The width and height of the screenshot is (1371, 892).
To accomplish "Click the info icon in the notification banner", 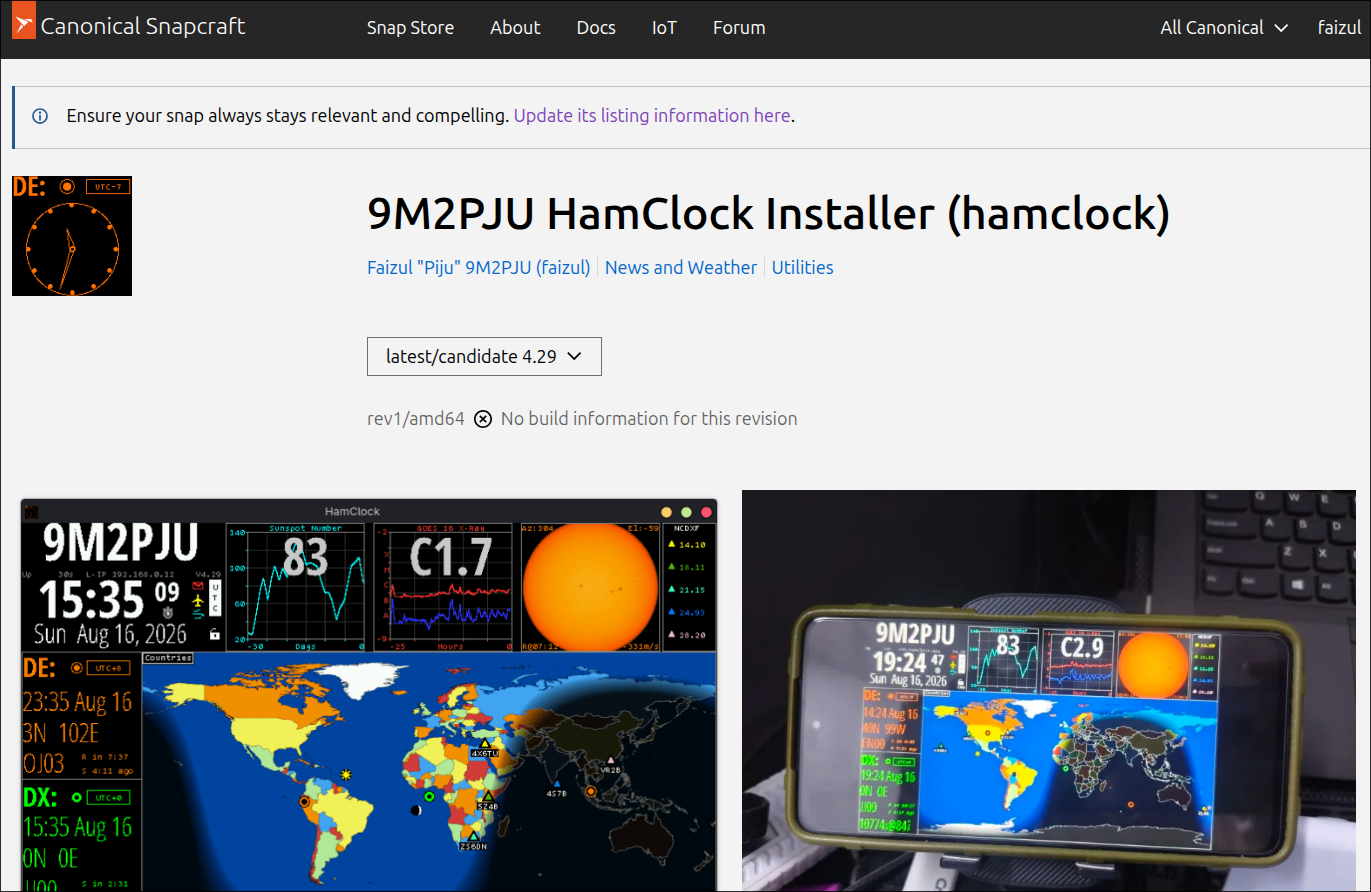I will [x=40, y=116].
